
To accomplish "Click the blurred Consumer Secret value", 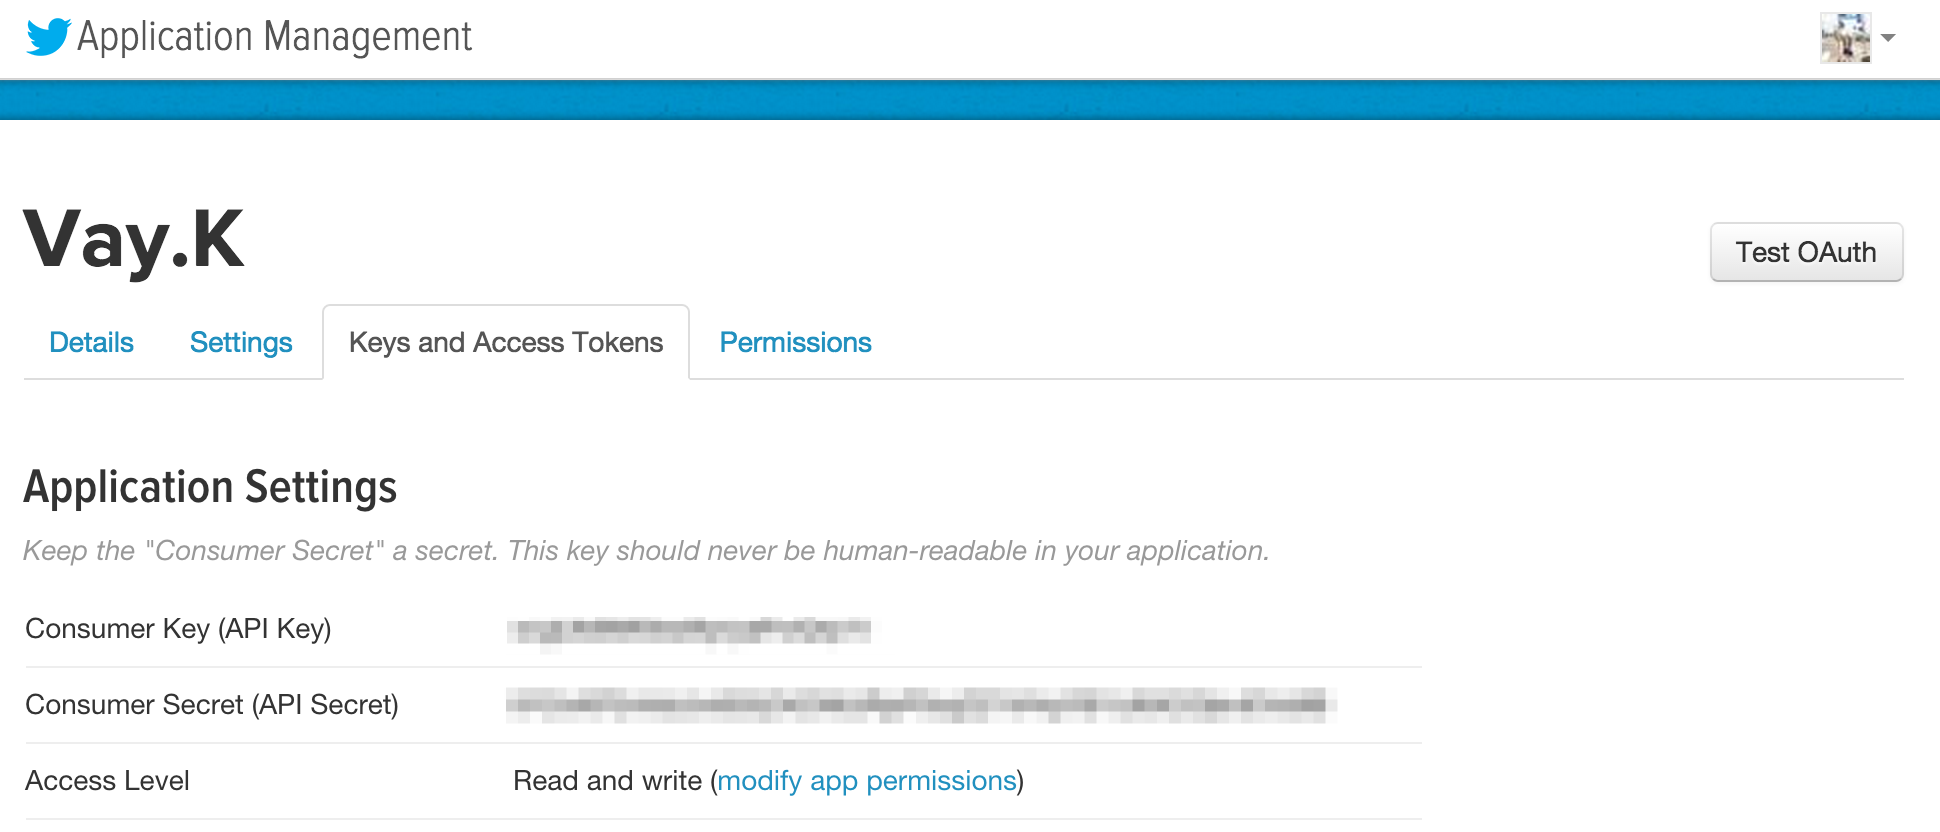I will pyautogui.click(x=920, y=705).
